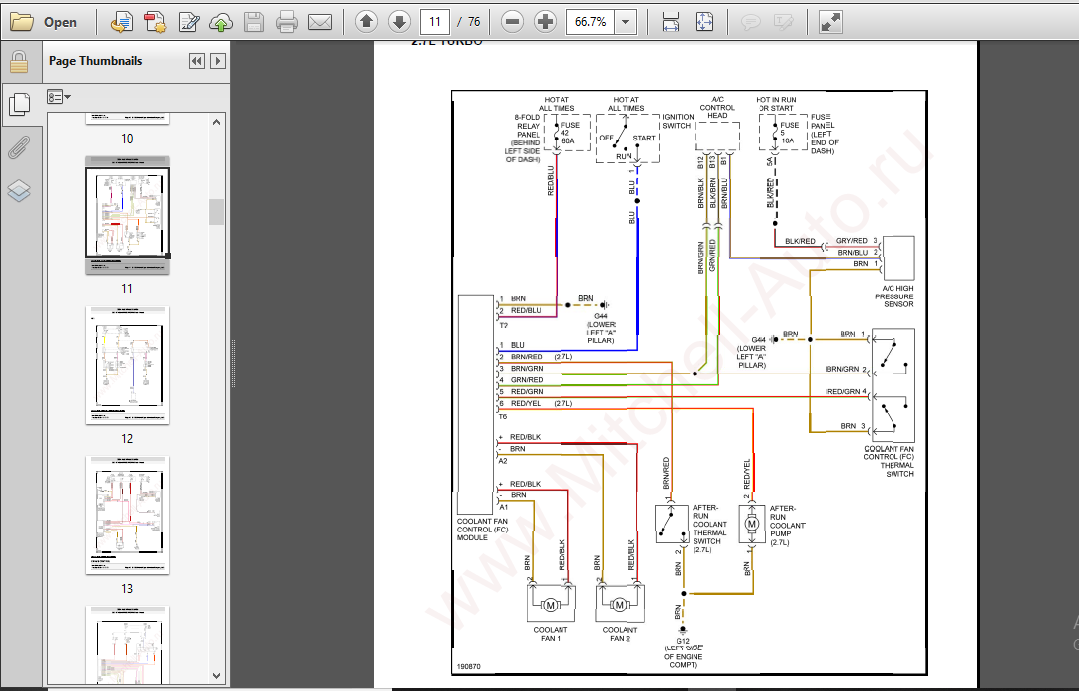Click the thumbnail panel scrollbar handle
Screen dimensions: 1079x691
click(x=217, y=212)
